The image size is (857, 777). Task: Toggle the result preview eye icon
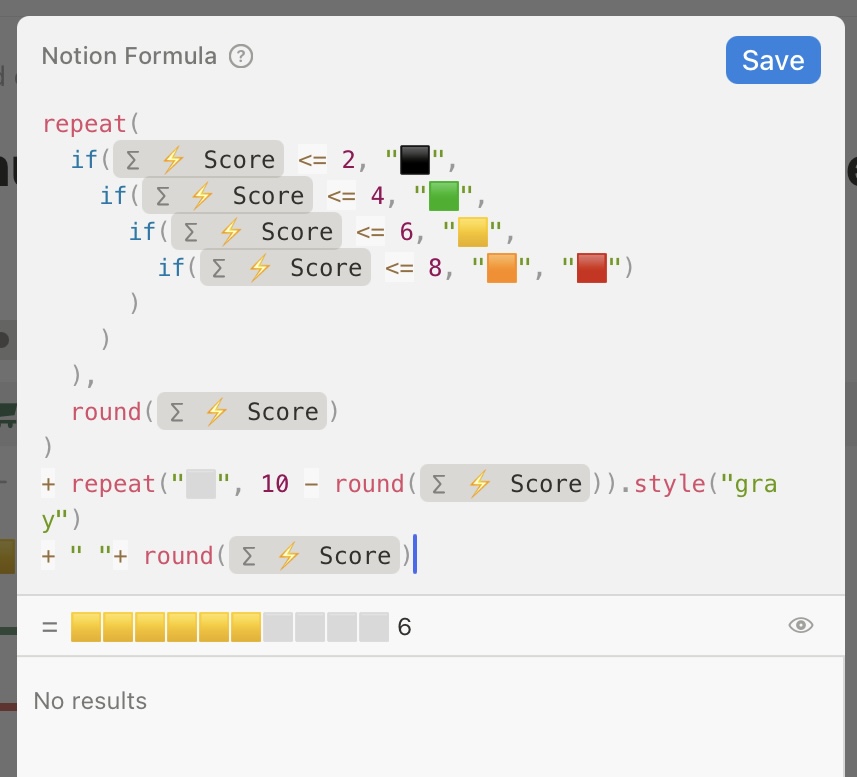click(800, 624)
